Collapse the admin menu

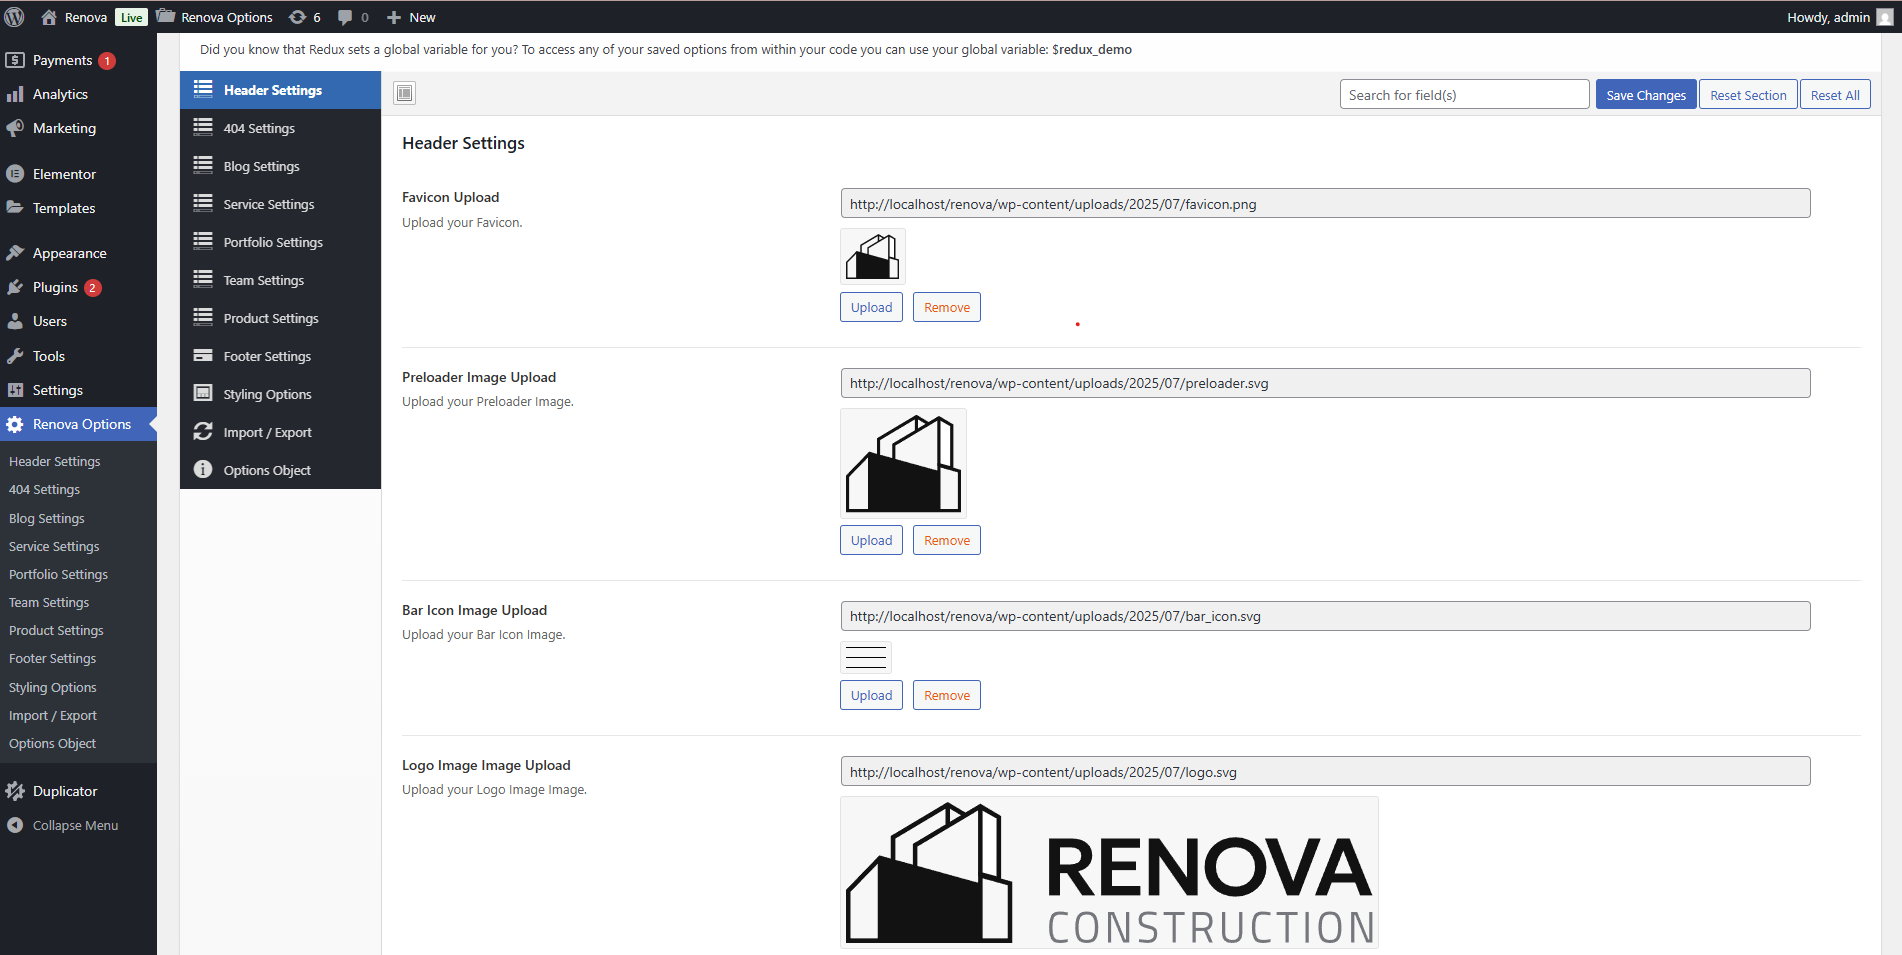(x=75, y=826)
